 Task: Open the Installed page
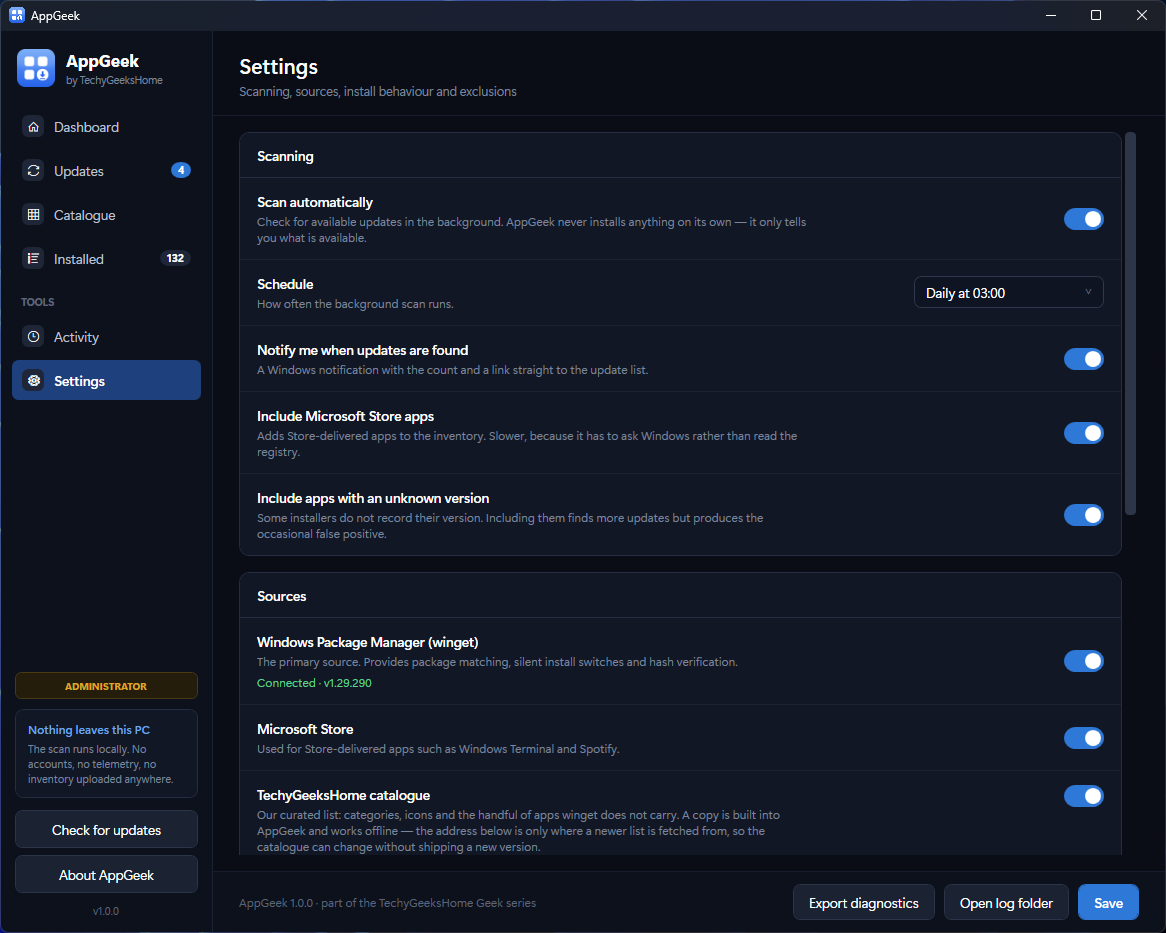click(x=106, y=259)
